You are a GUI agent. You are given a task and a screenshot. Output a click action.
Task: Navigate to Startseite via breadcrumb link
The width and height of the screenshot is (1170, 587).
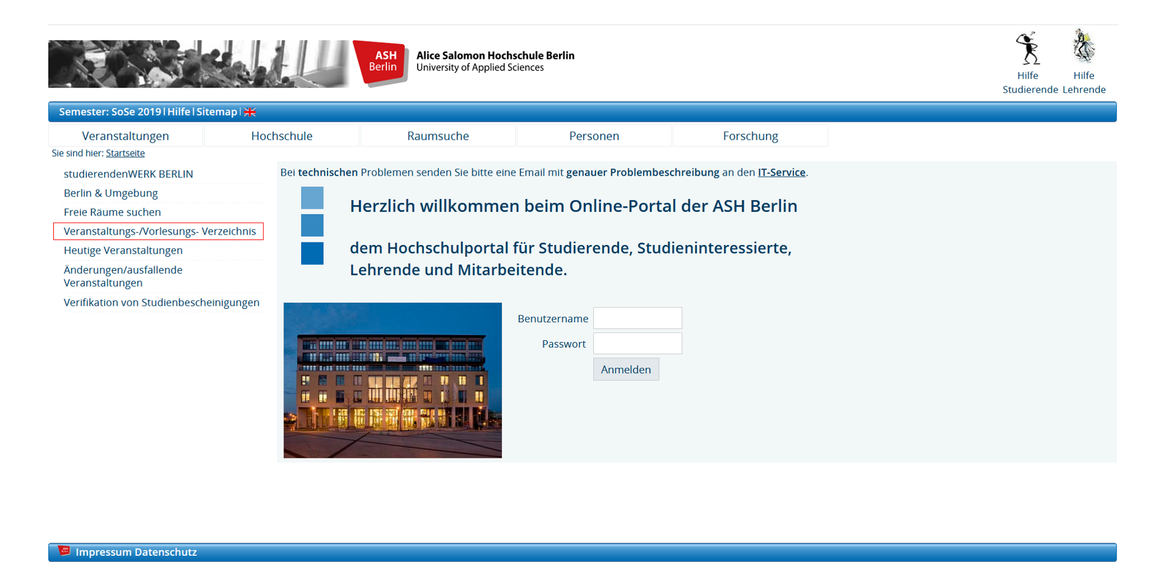(x=125, y=153)
